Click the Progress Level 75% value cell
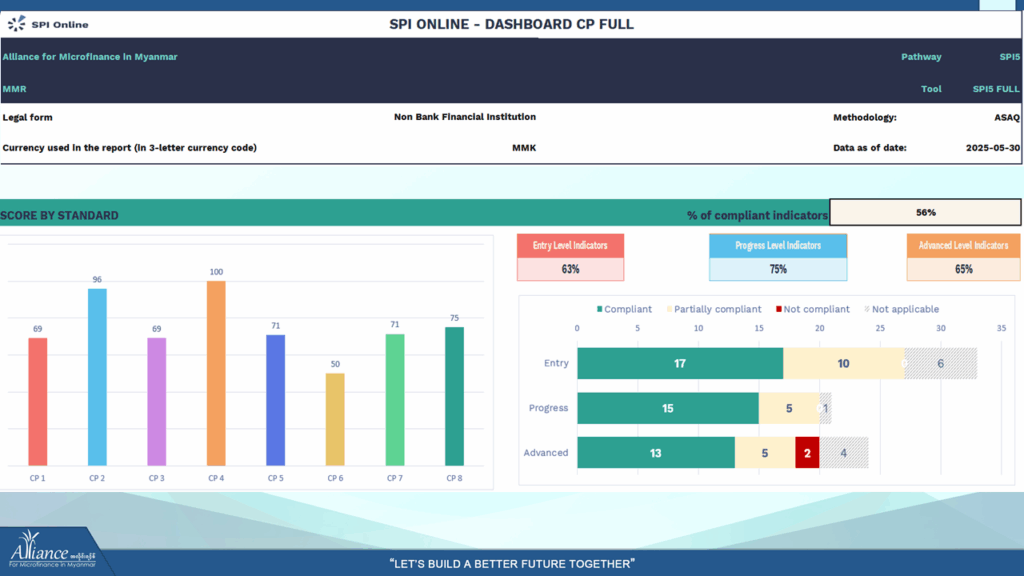This screenshot has height=576, width=1024. (x=777, y=269)
